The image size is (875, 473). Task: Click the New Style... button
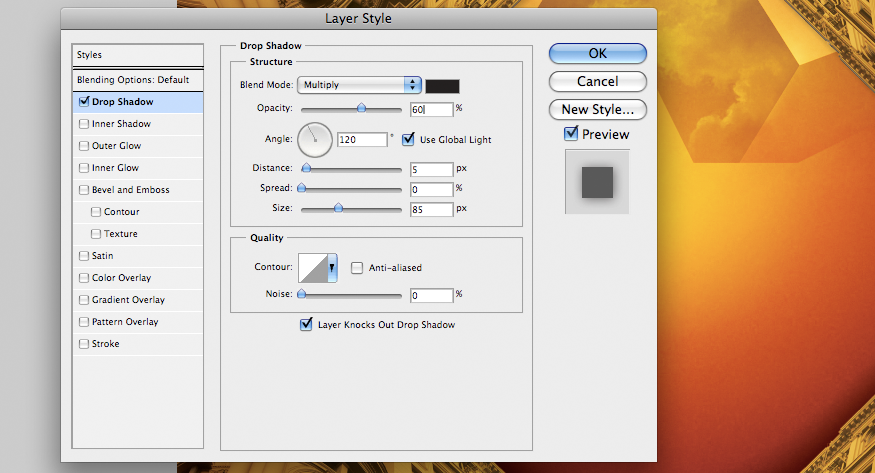(x=598, y=109)
